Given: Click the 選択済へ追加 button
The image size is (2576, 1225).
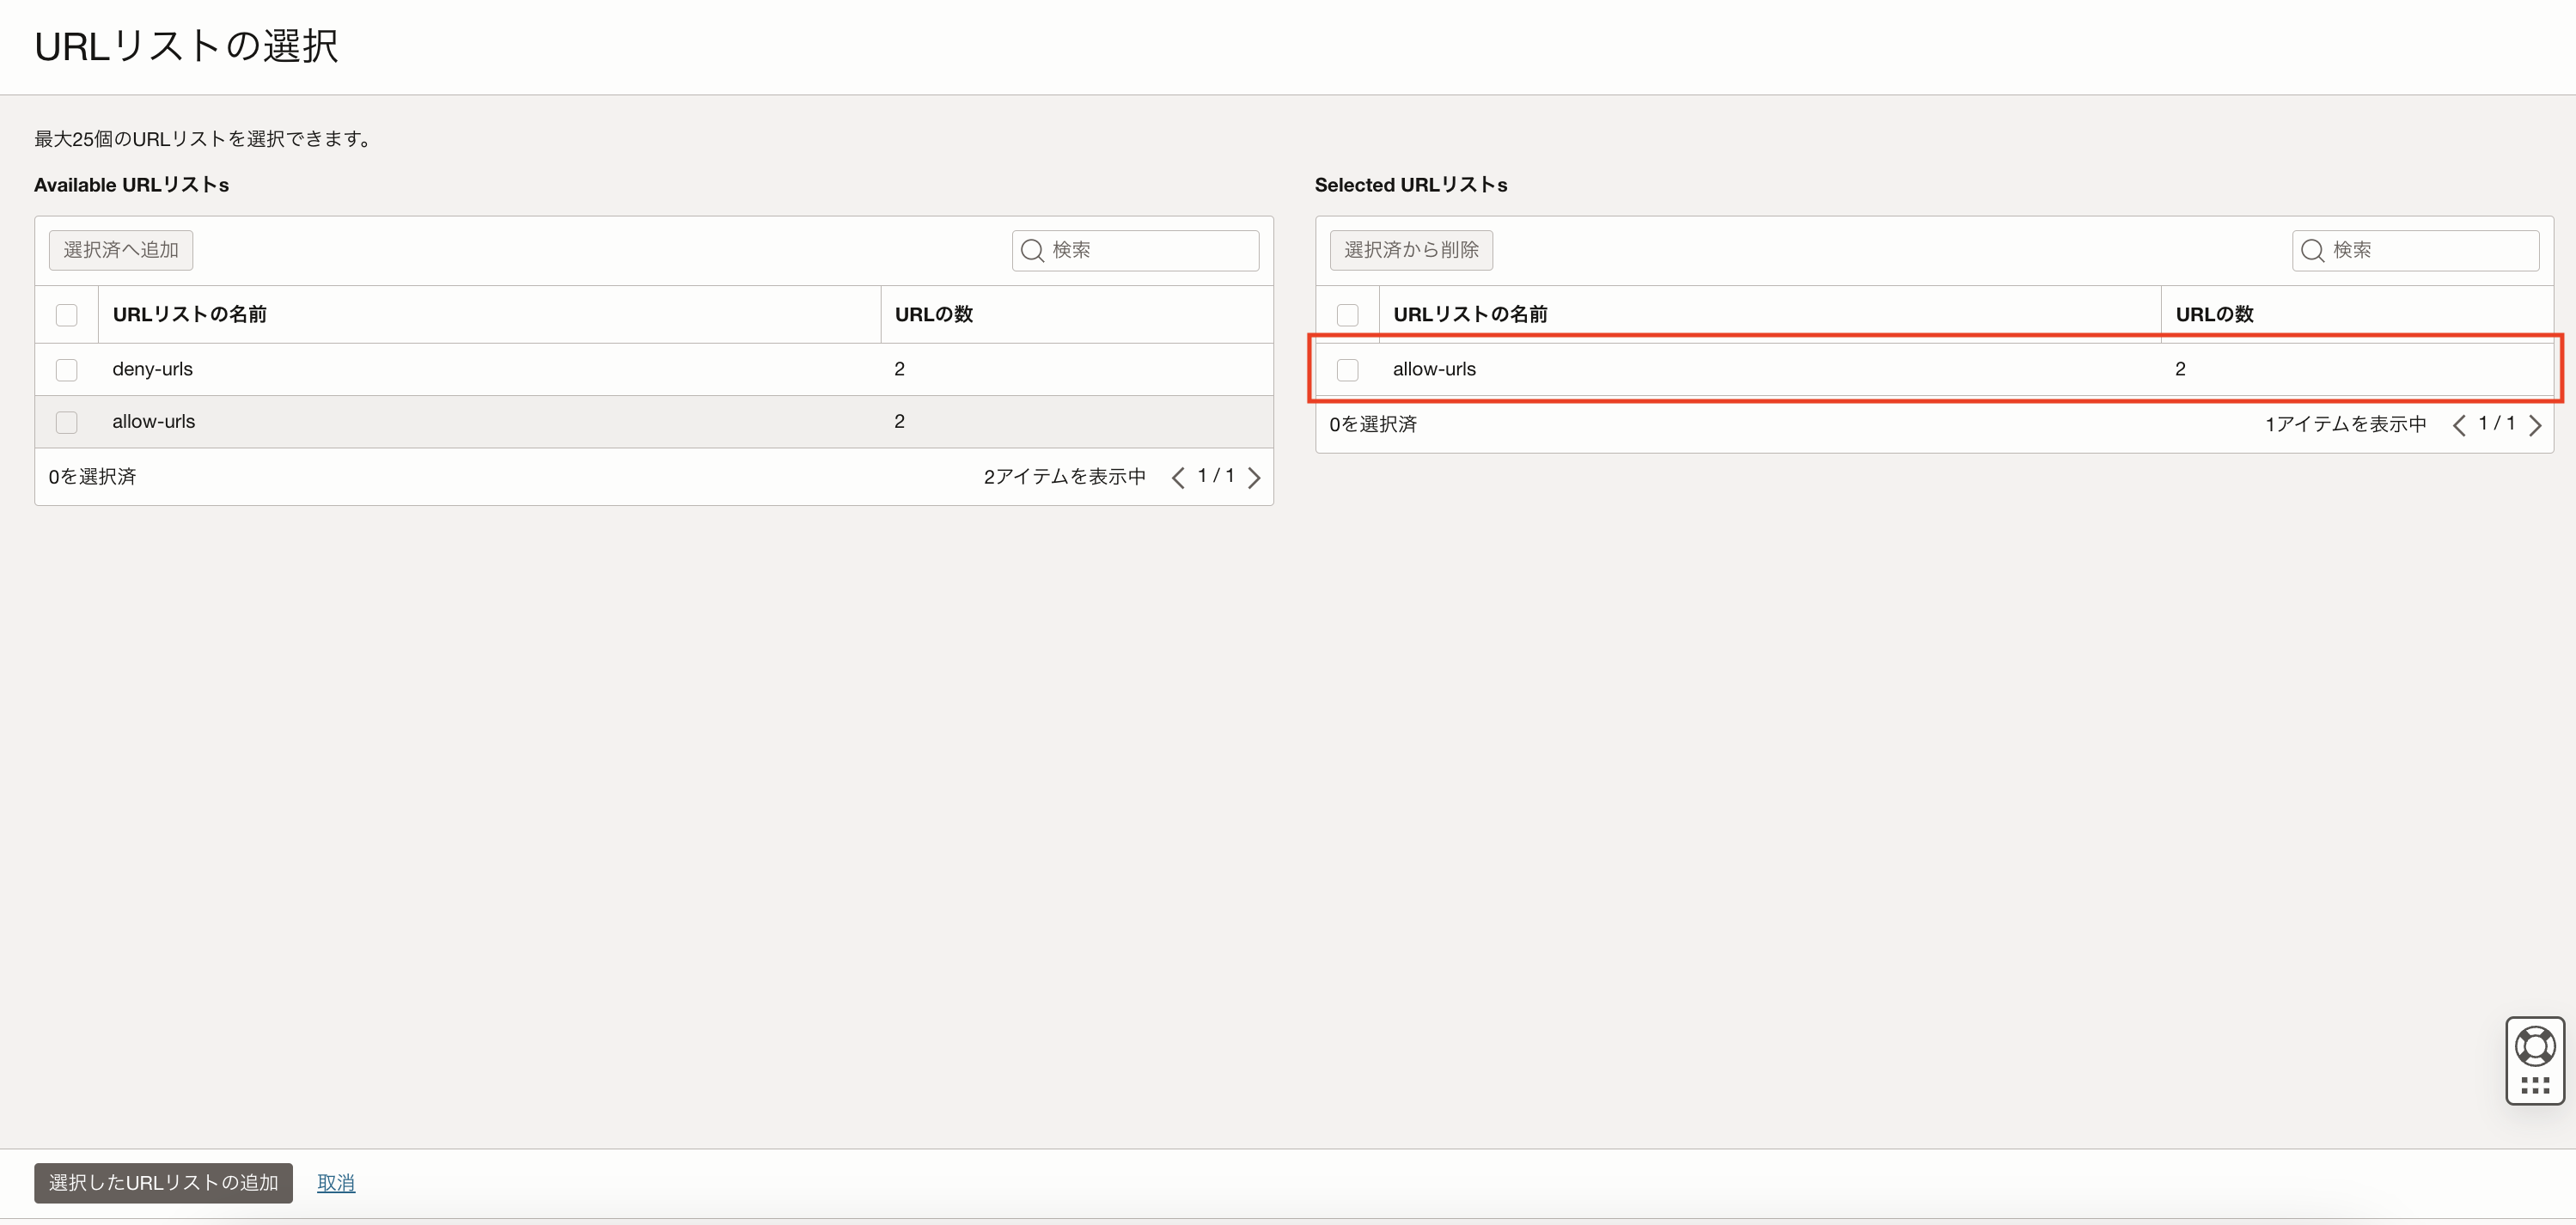Looking at the screenshot, I should [x=121, y=250].
